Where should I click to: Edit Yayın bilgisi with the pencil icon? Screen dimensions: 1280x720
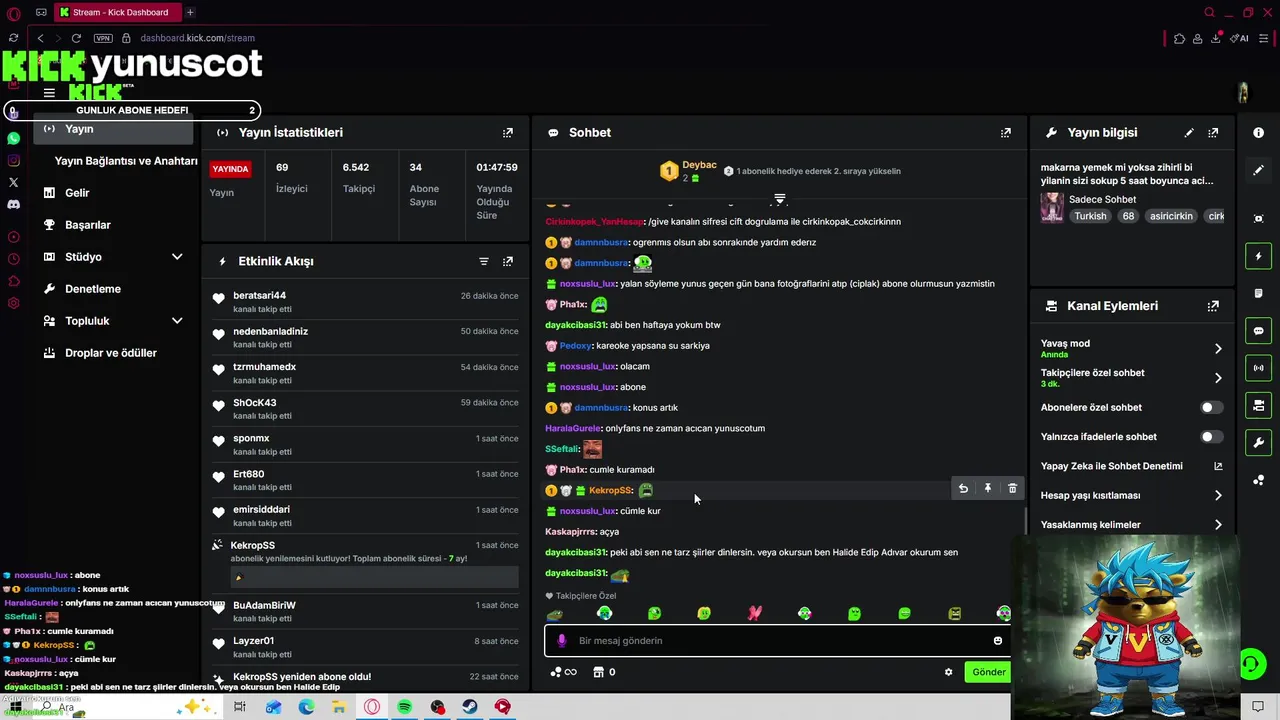pyautogui.click(x=1189, y=132)
